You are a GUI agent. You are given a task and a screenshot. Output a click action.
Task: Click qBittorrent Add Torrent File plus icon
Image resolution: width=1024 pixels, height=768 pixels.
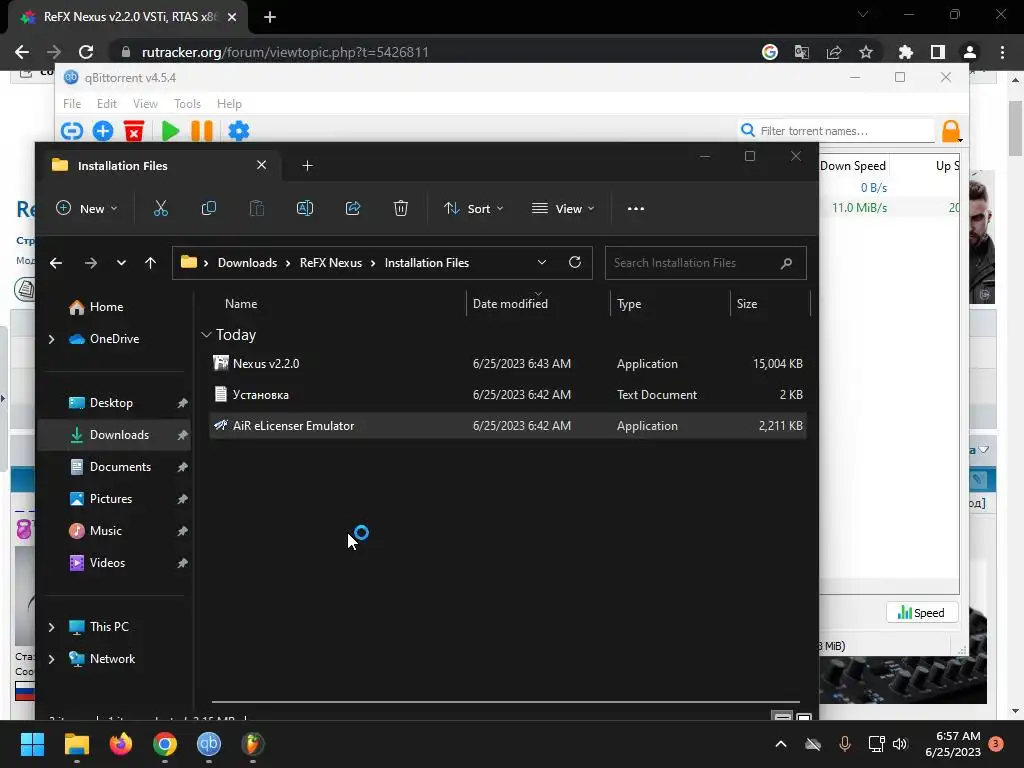click(103, 131)
